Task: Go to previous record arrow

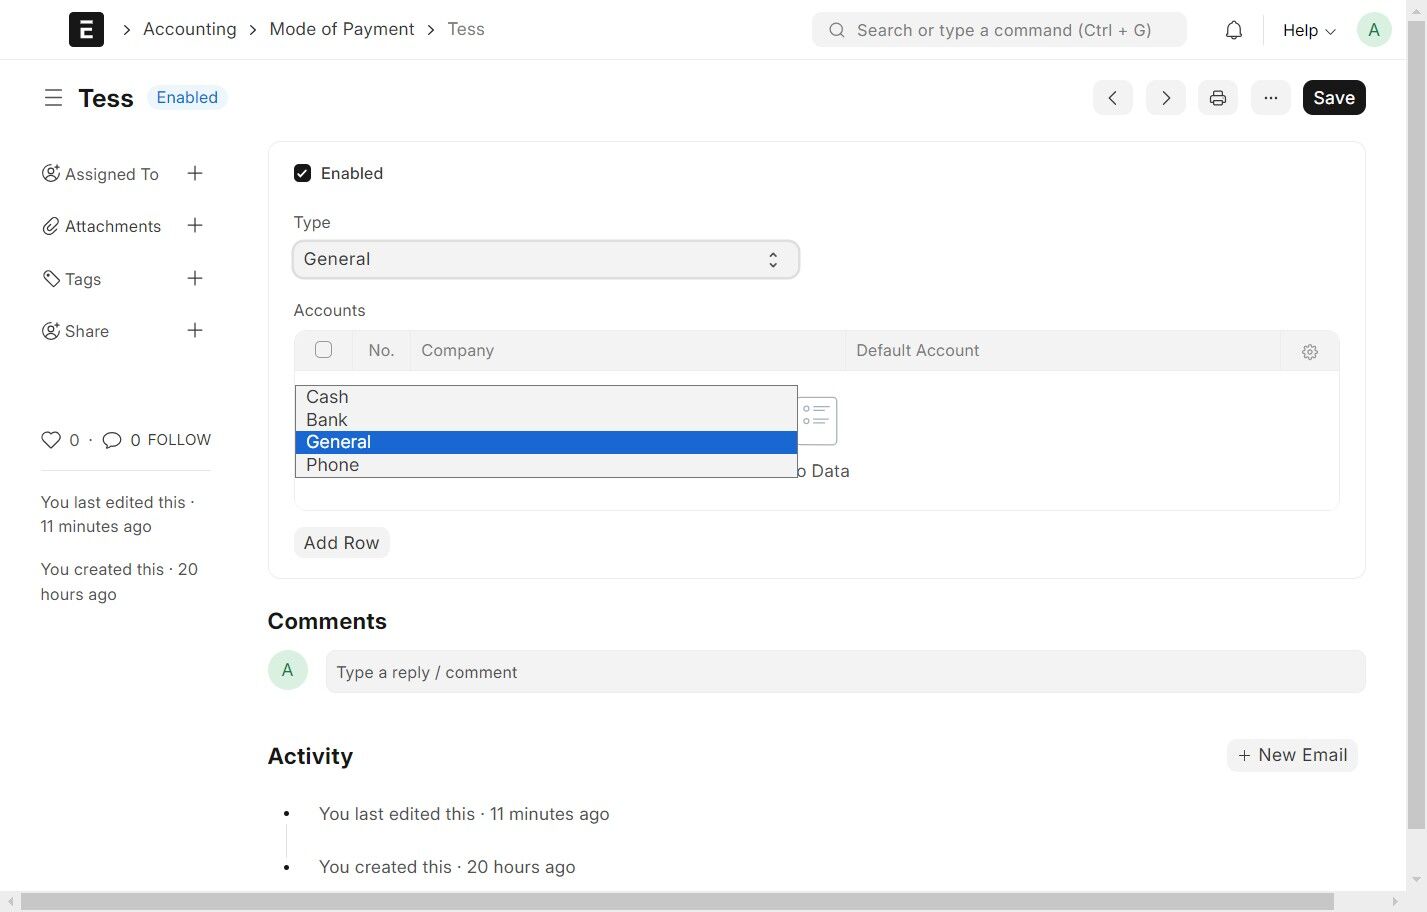Action: (x=1112, y=98)
